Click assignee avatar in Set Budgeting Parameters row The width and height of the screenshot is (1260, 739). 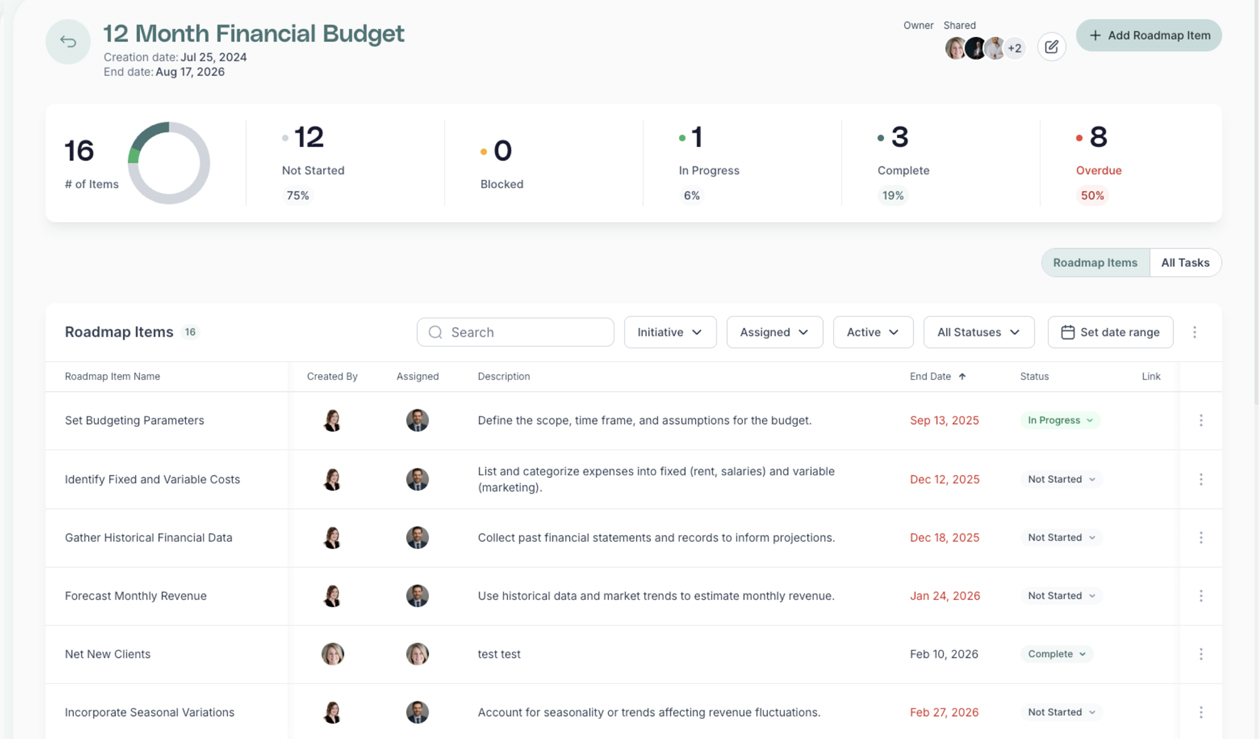[x=418, y=421]
